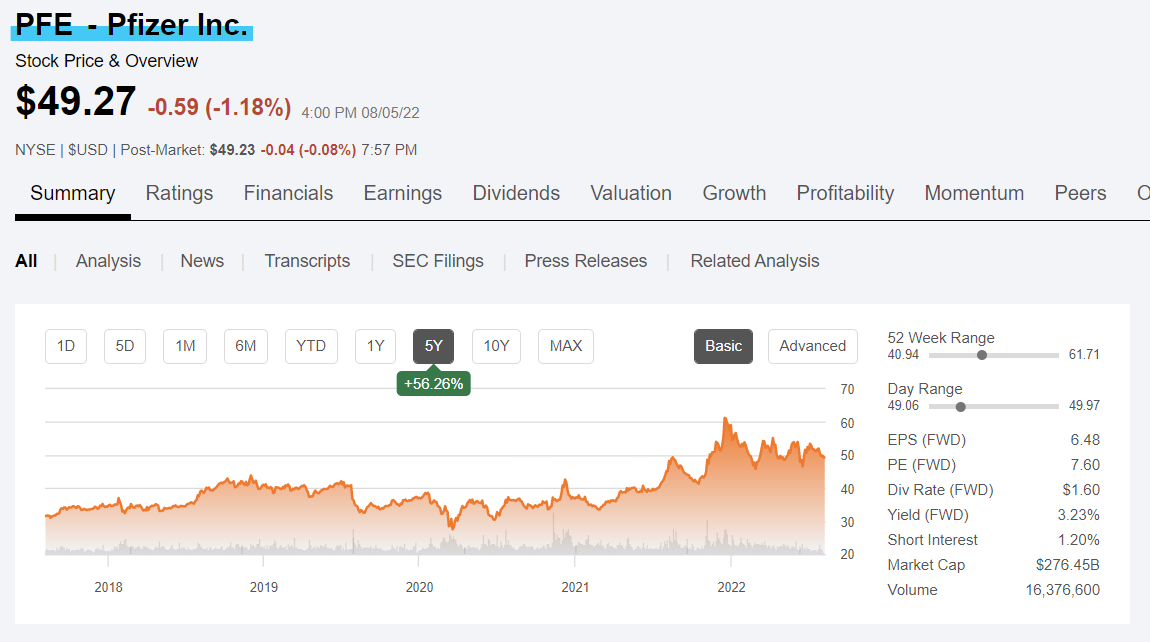This screenshot has width=1150, height=642.
Task: Open the Summary tab
Action: (x=73, y=193)
